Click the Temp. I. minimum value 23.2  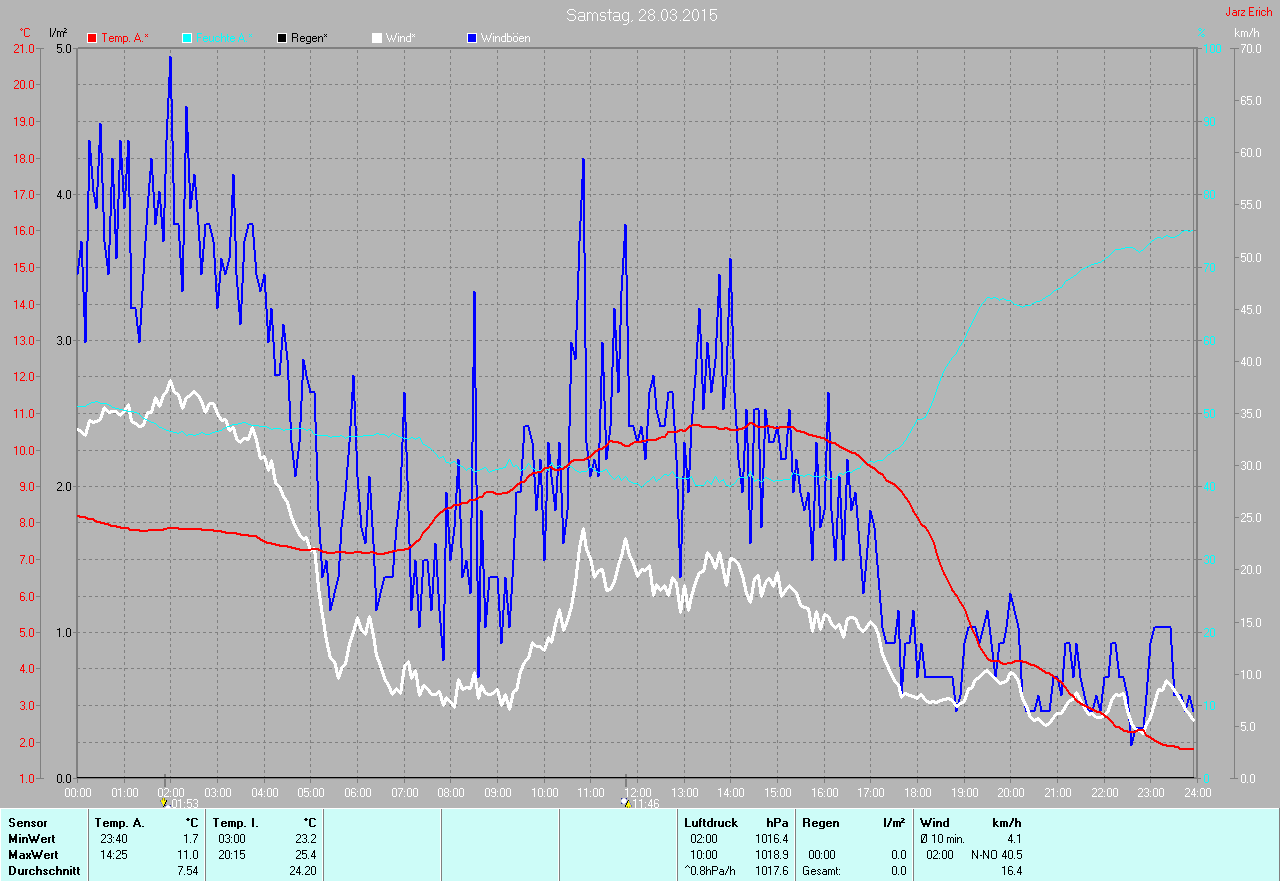pyautogui.click(x=305, y=838)
